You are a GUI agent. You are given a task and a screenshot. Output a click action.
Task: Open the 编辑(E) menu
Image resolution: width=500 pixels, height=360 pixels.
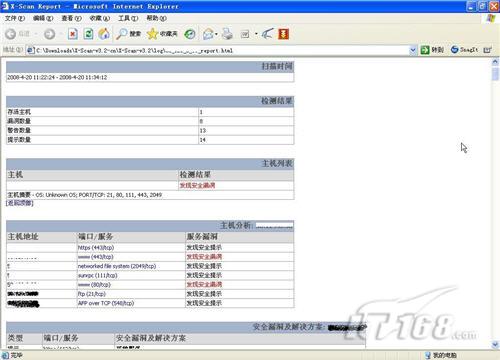[x=43, y=18]
